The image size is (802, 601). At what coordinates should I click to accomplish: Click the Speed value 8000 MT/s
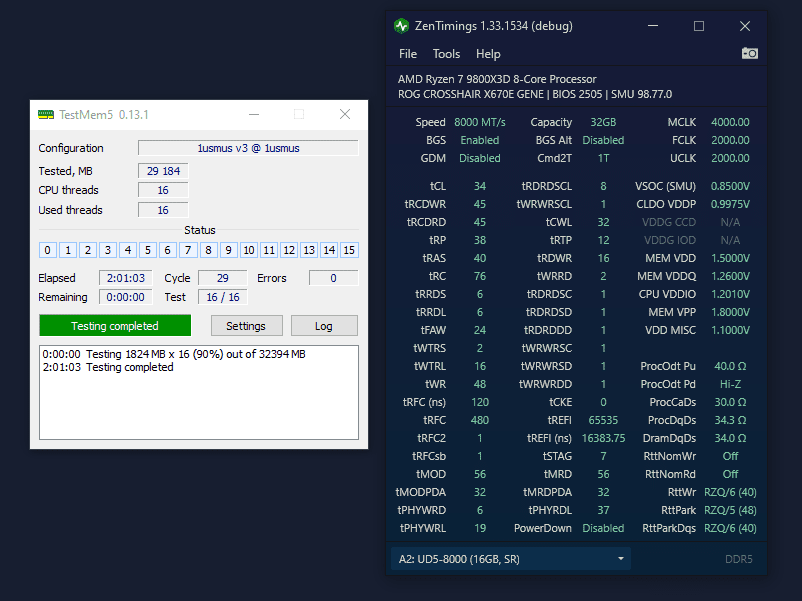[480, 122]
